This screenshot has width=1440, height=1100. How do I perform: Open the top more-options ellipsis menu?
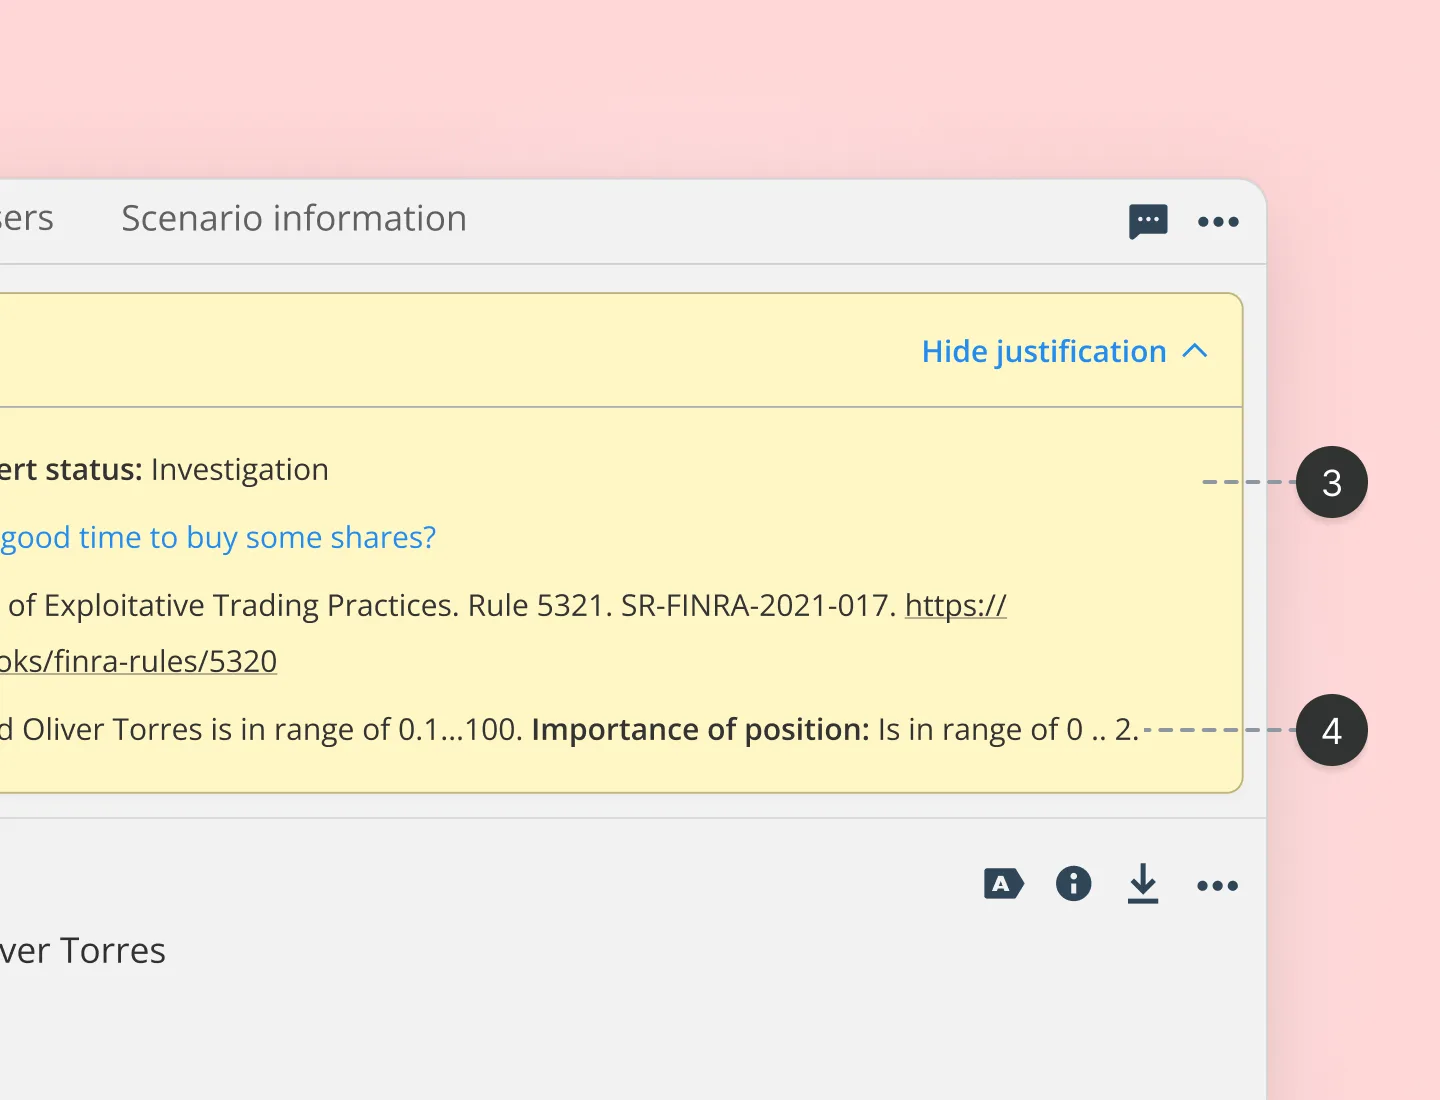[x=1218, y=222]
